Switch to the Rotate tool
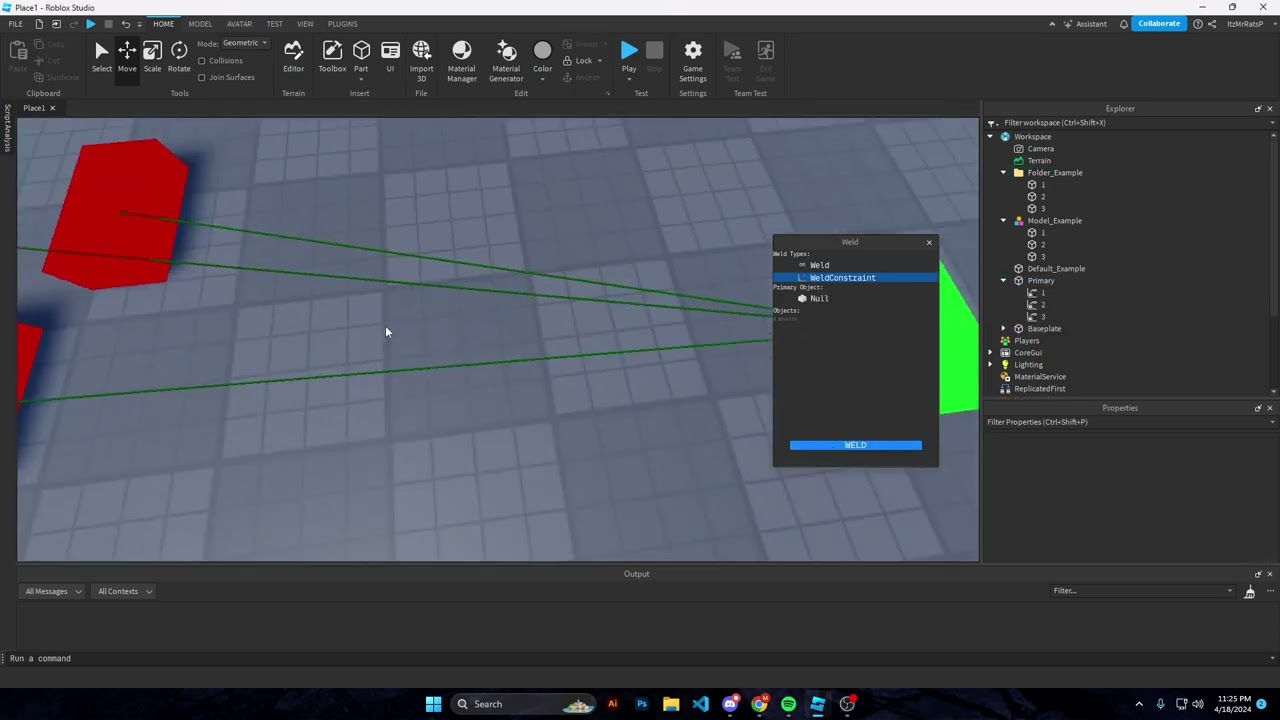Image resolution: width=1280 pixels, height=720 pixels. pyautogui.click(x=179, y=56)
